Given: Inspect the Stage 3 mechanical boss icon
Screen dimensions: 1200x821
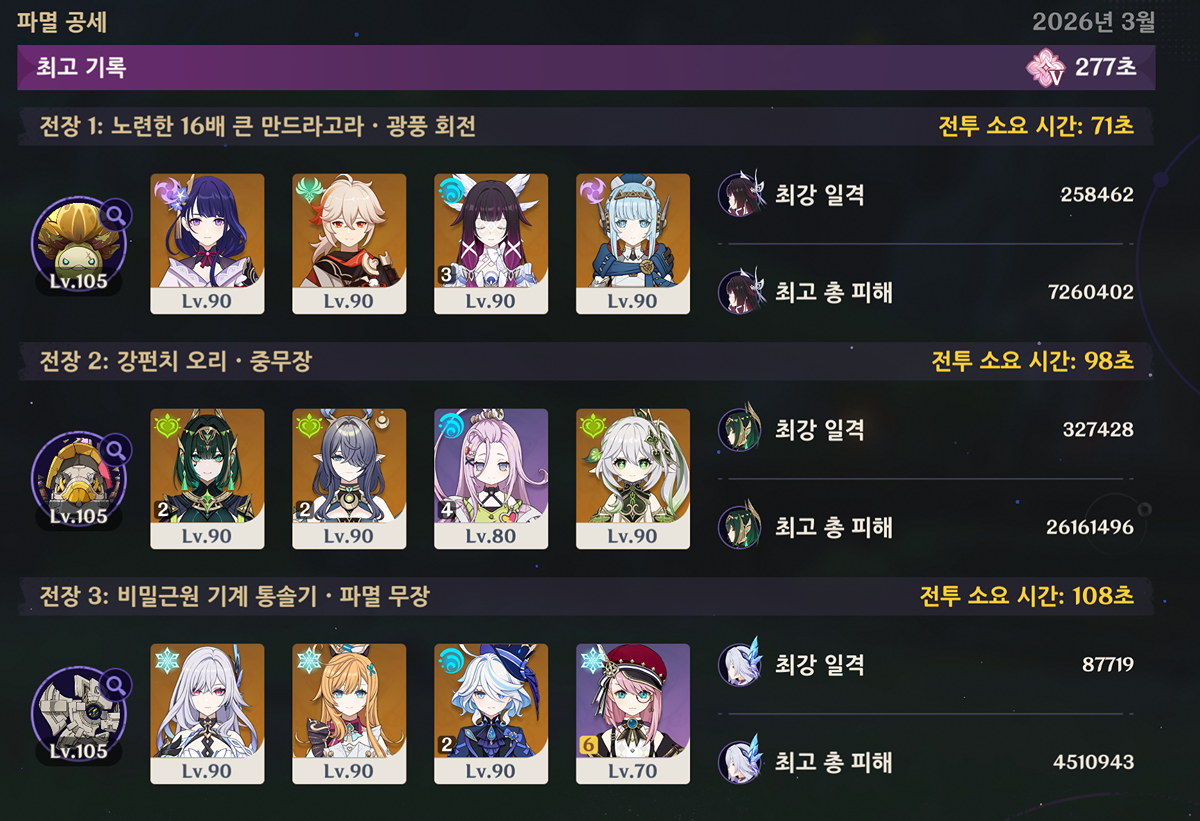Looking at the screenshot, I should coord(78,714).
